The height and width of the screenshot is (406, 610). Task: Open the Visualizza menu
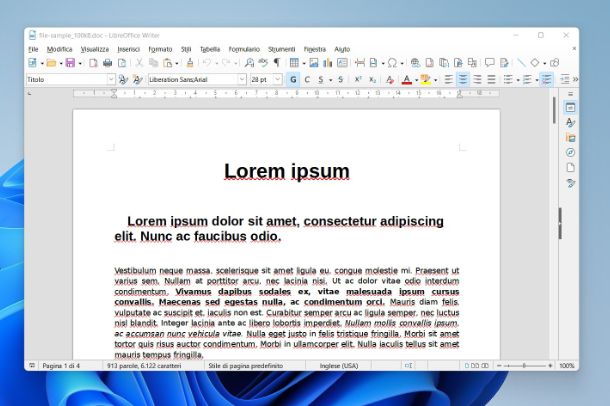pos(95,49)
